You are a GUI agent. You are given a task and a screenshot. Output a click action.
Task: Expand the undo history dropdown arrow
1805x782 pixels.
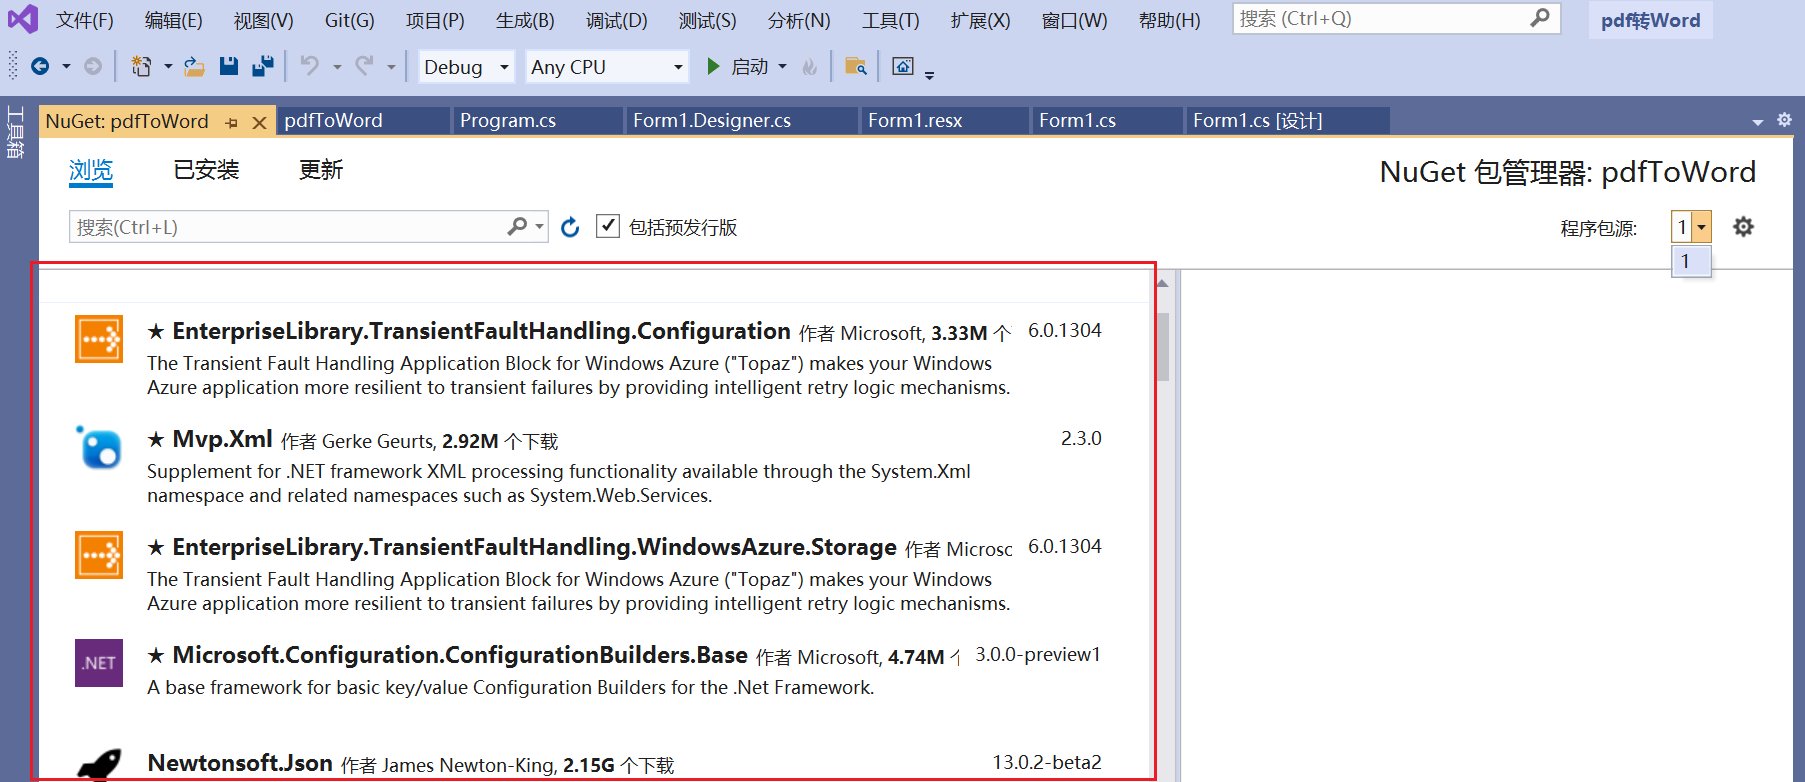(x=337, y=67)
